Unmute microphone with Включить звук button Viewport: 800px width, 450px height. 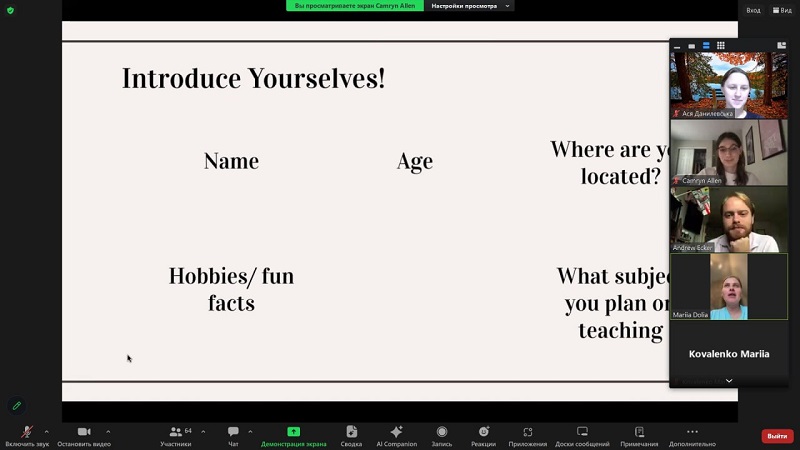(x=27, y=437)
